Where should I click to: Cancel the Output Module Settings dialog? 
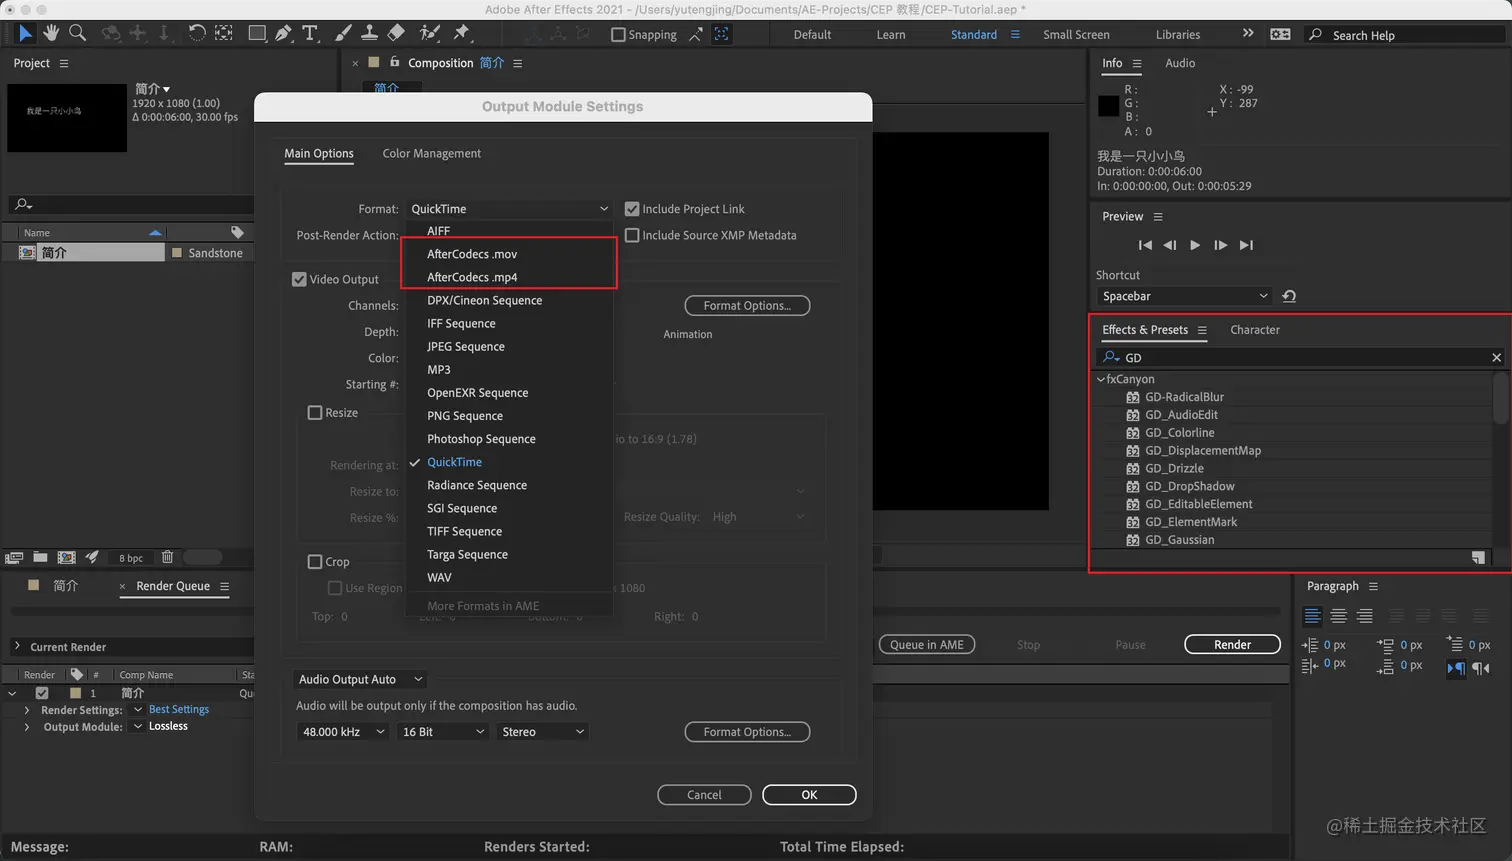pos(704,795)
